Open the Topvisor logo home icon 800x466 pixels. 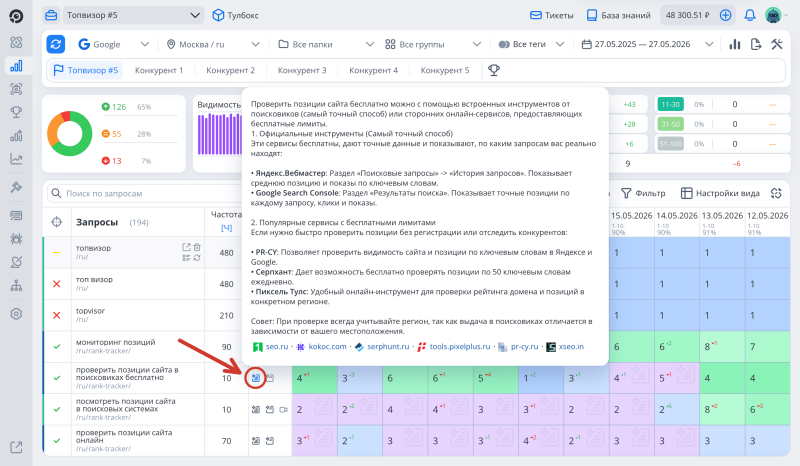pyautogui.click(x=16, y=16)
